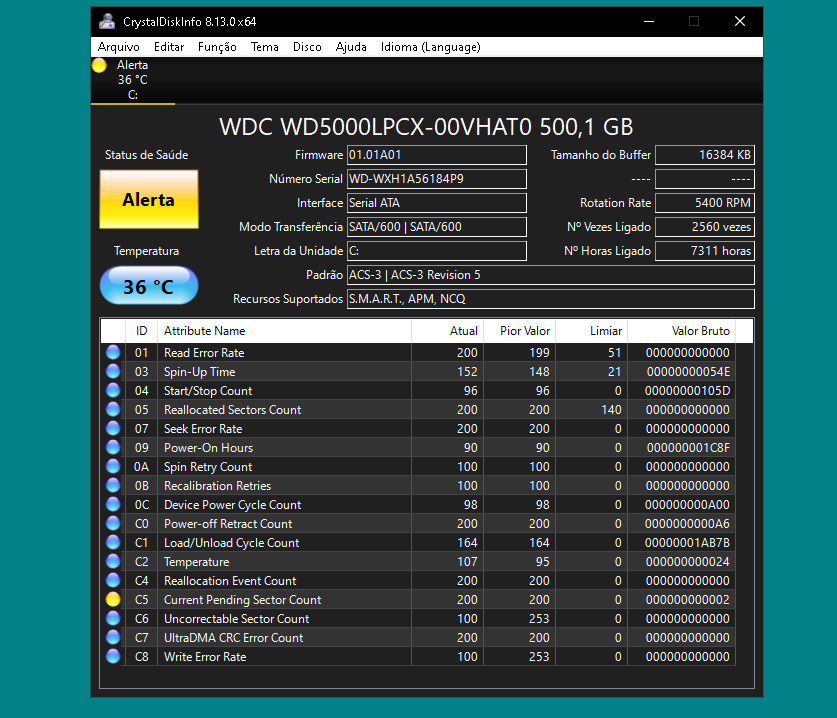Click raw value 000000001C8F
This screenshot has width=837, height=718.
tap(688, 448)
